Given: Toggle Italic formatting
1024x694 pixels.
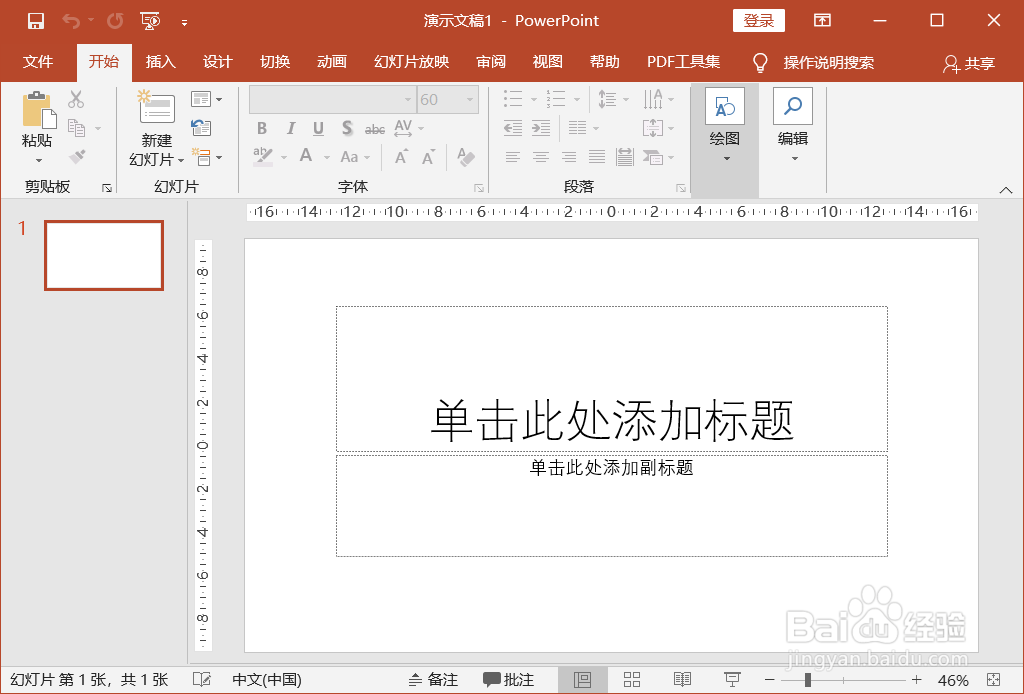Looking at the screenshot, I should (x=291, y=128).
